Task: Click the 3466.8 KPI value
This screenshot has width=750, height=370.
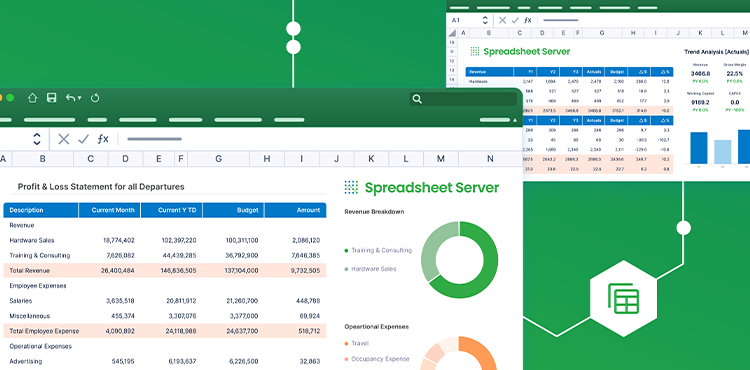Action: click(700, 74)
